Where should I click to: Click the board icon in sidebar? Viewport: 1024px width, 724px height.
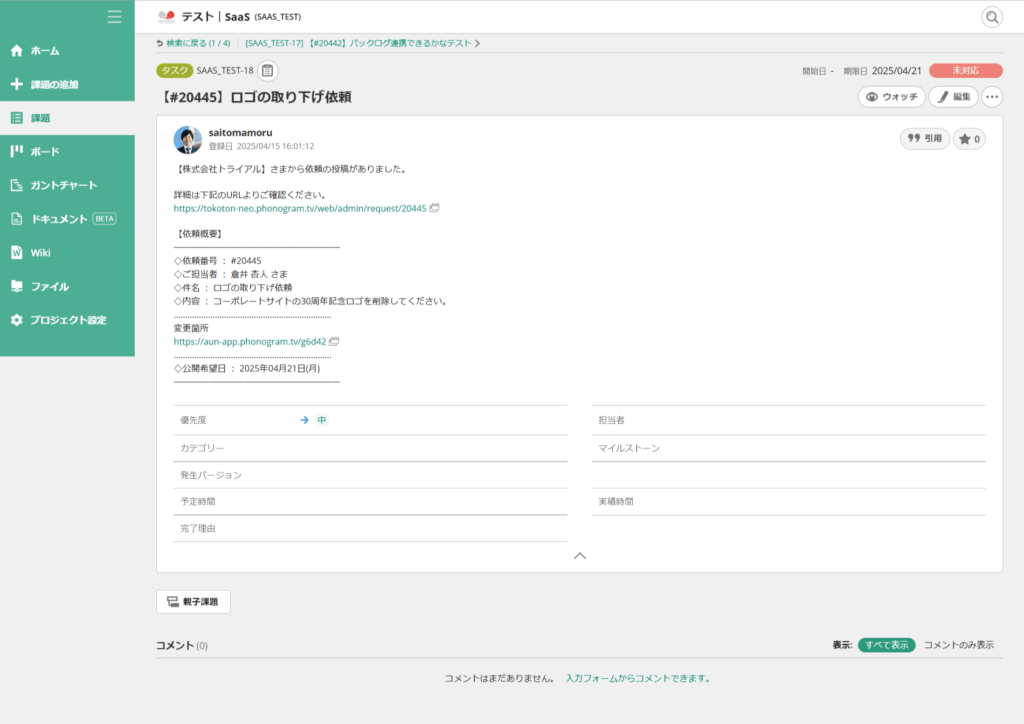tap(17, 151)
